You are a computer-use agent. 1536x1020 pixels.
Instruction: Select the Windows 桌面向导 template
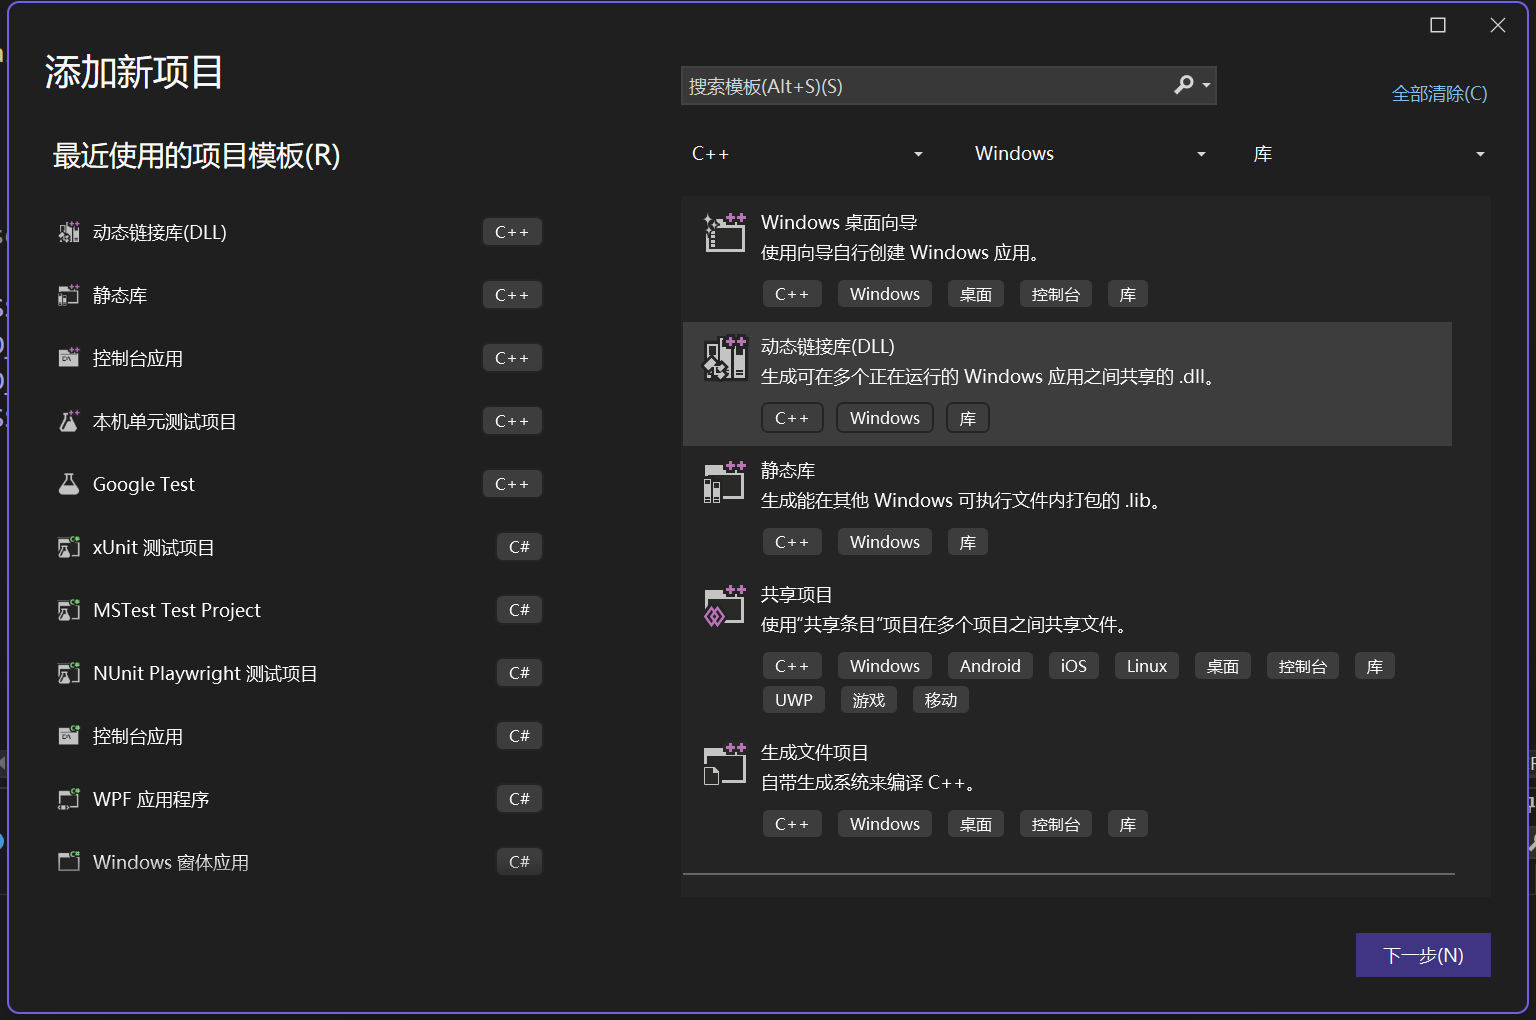point(1067,259)
